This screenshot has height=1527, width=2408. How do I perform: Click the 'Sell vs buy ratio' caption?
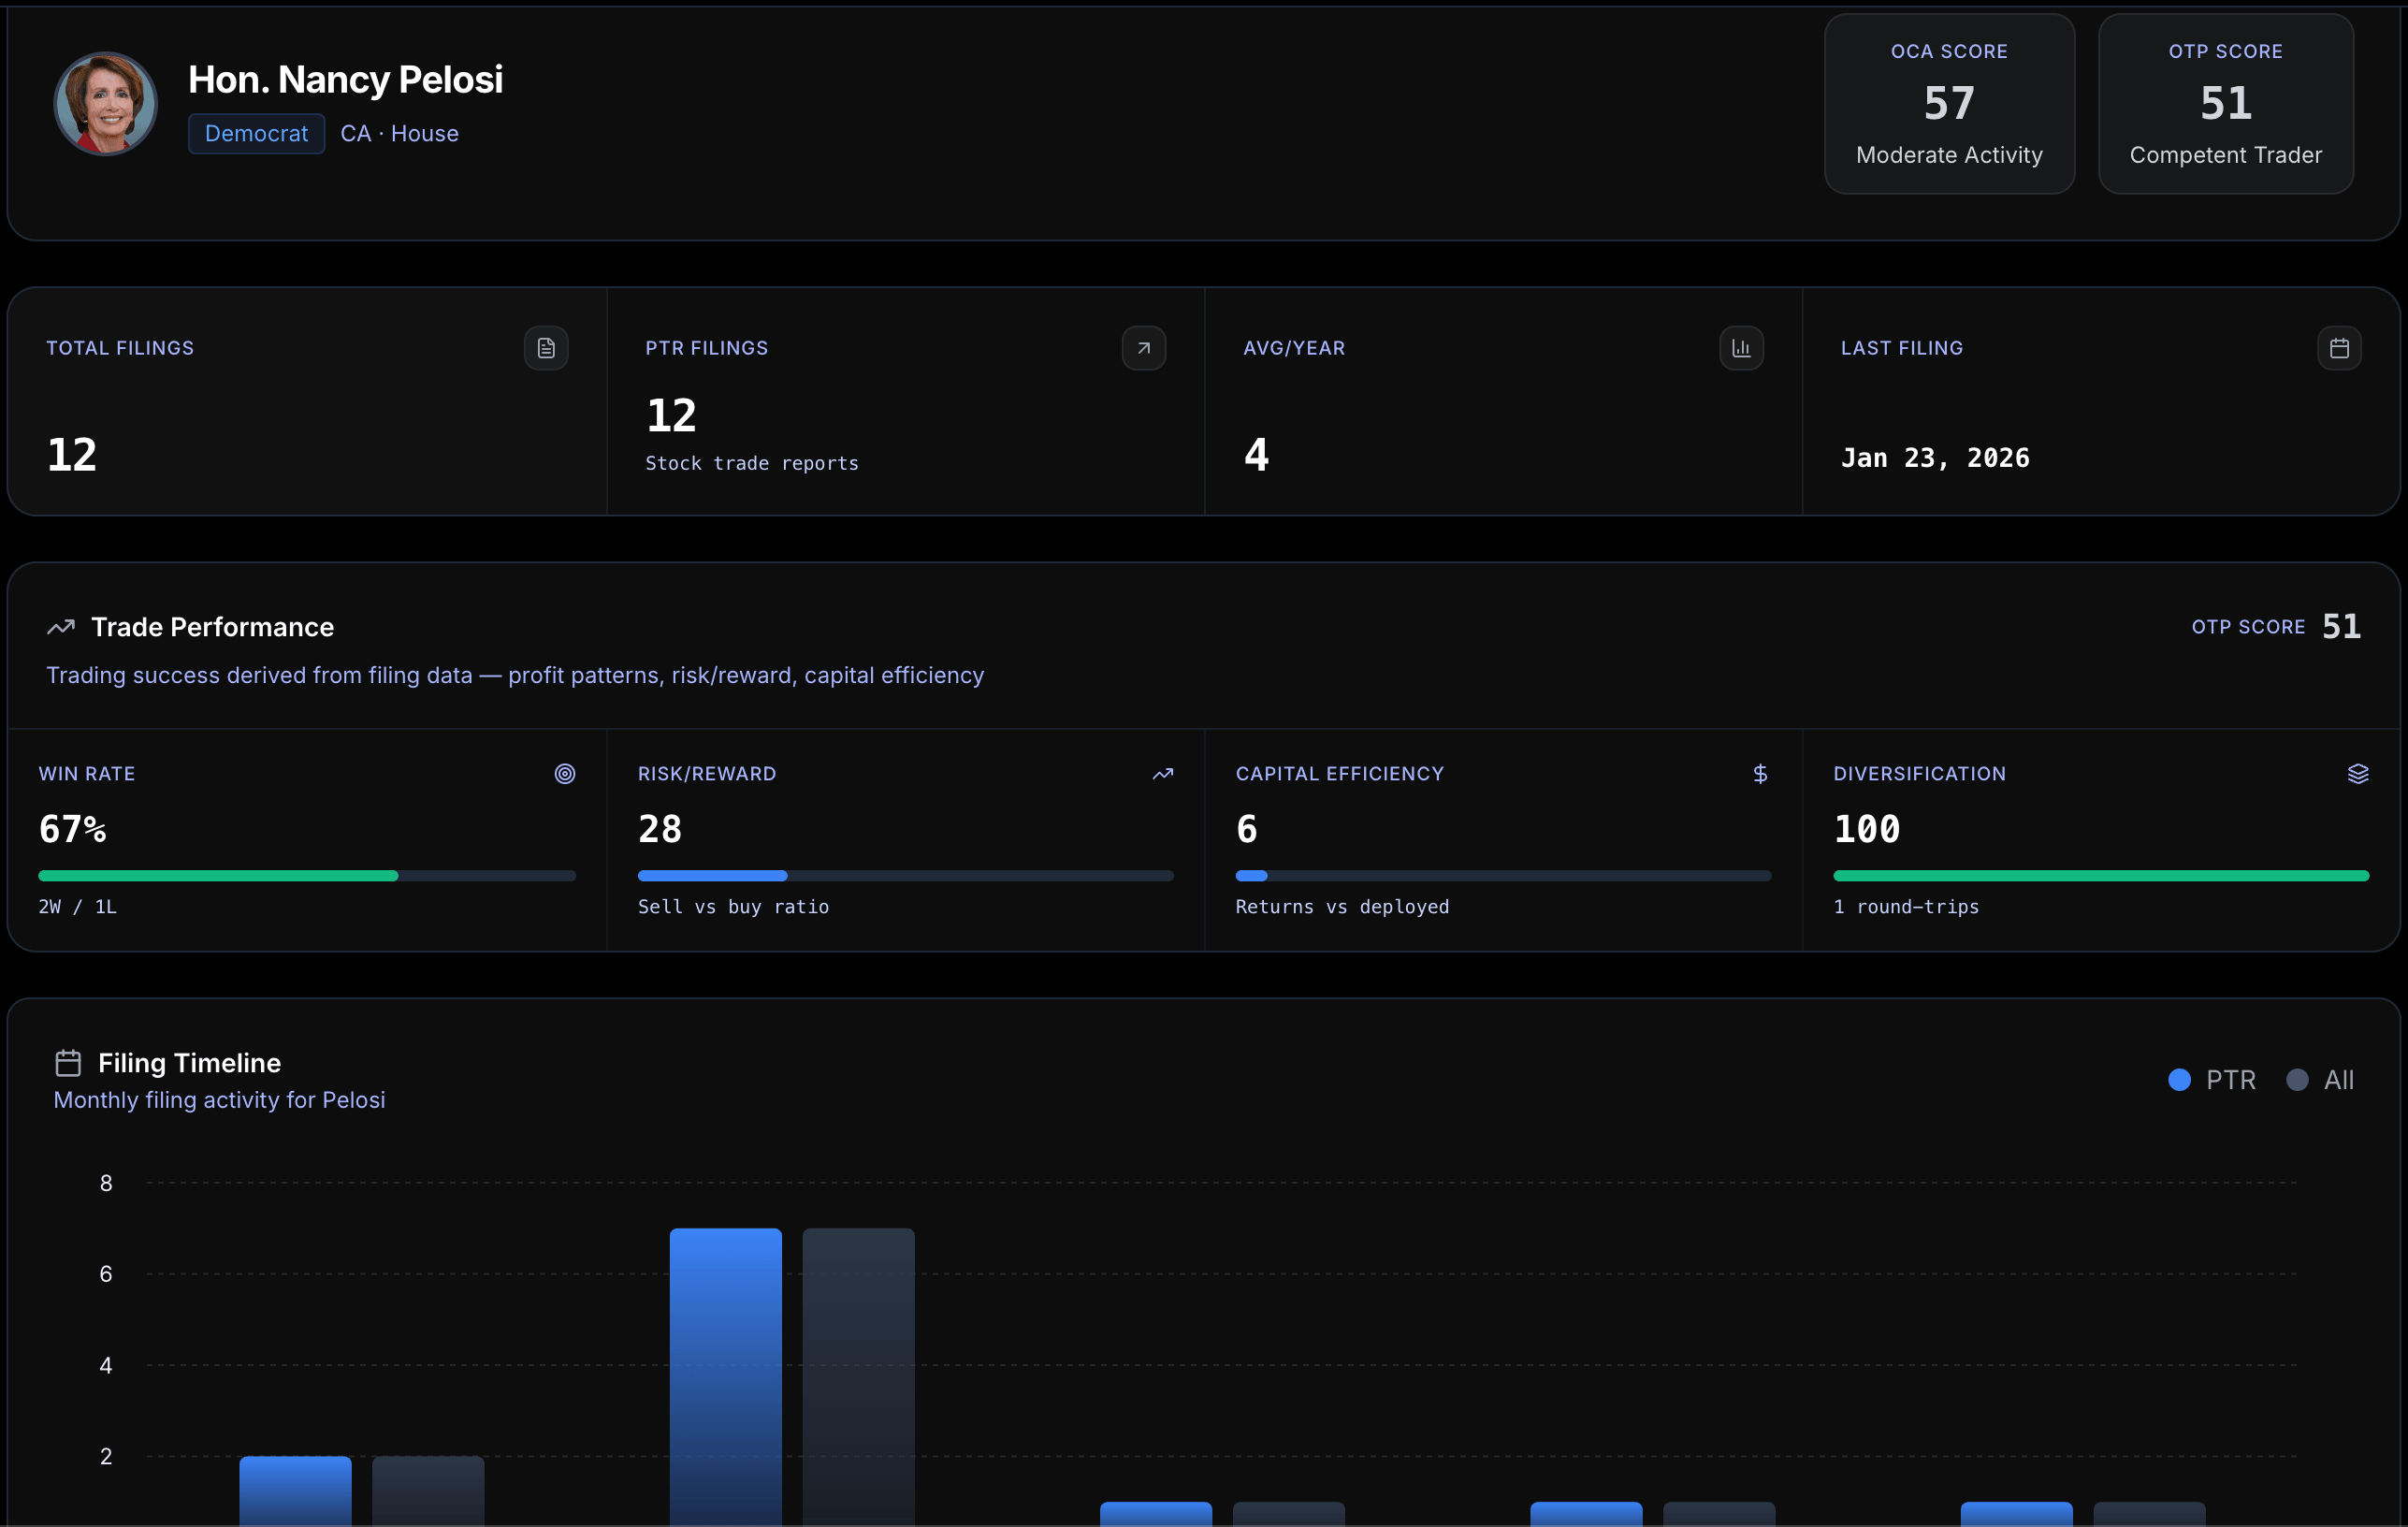coord(733,907)
